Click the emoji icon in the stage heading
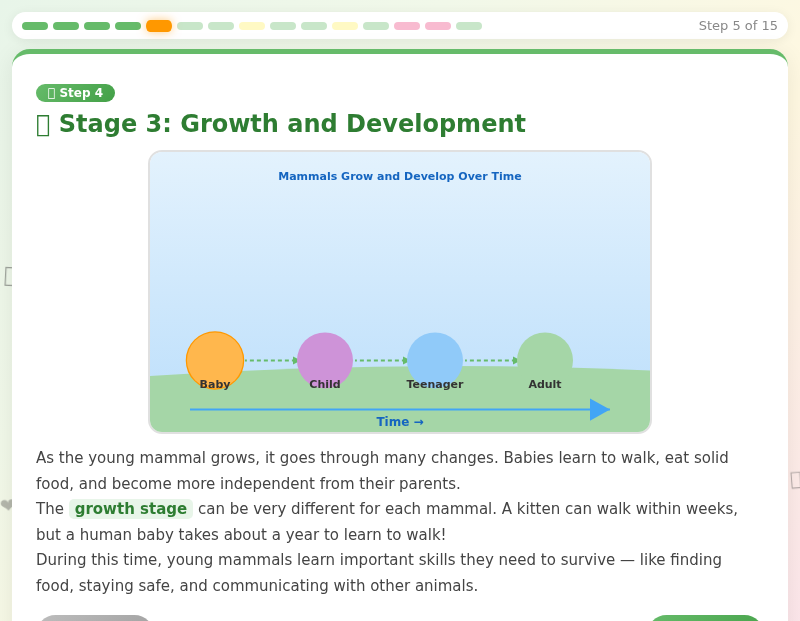This screenshot has width=800, height=621. coord(44,123)
